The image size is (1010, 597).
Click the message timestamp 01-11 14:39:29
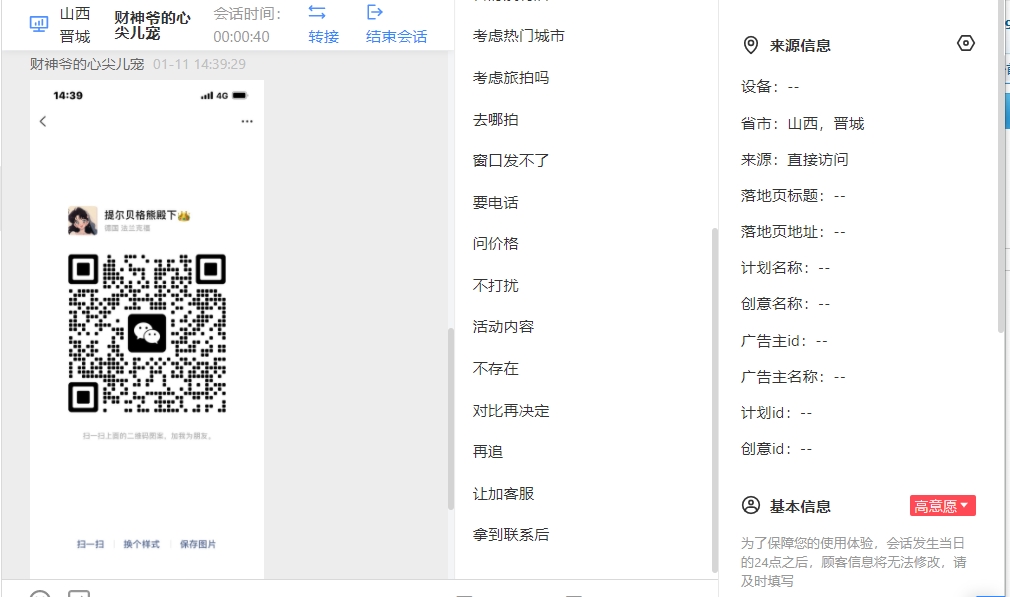(x=199, y=64)
